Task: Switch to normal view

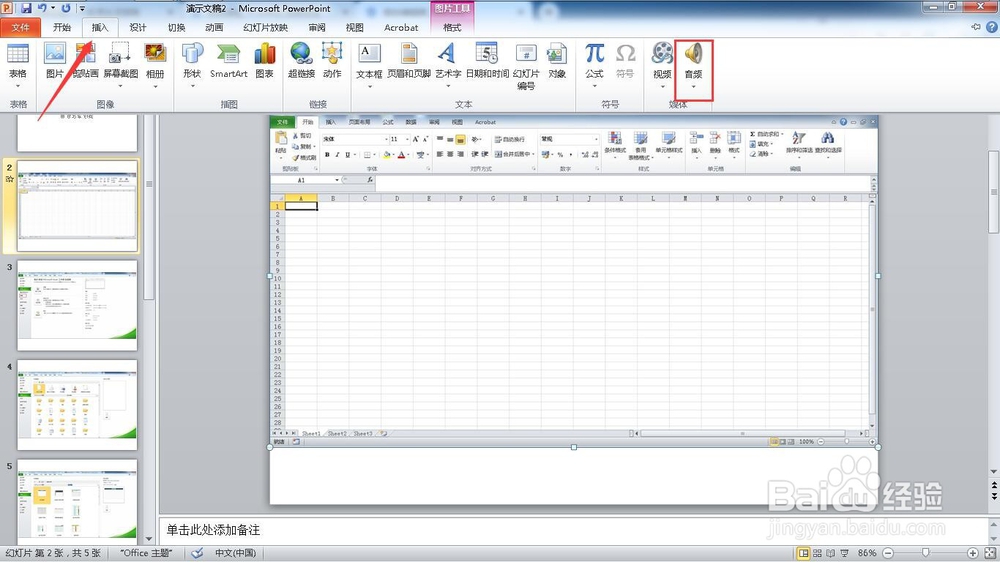Action: tap(804, 553)
